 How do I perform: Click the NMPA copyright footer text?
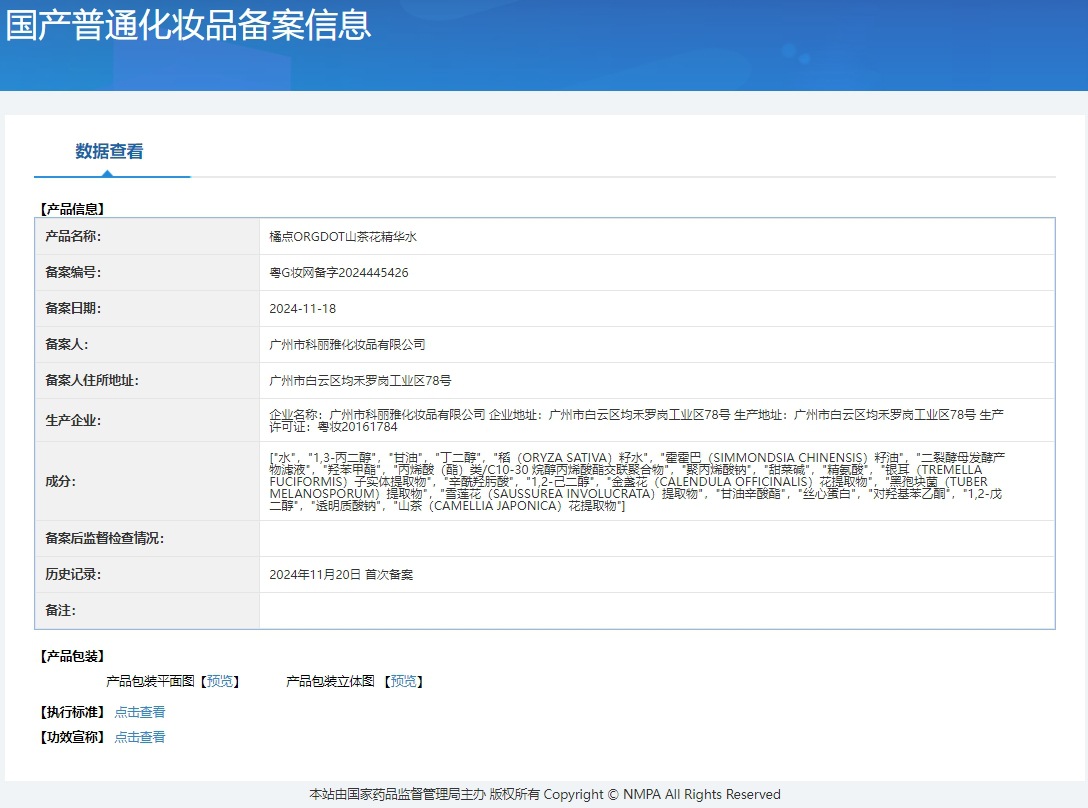545,795
